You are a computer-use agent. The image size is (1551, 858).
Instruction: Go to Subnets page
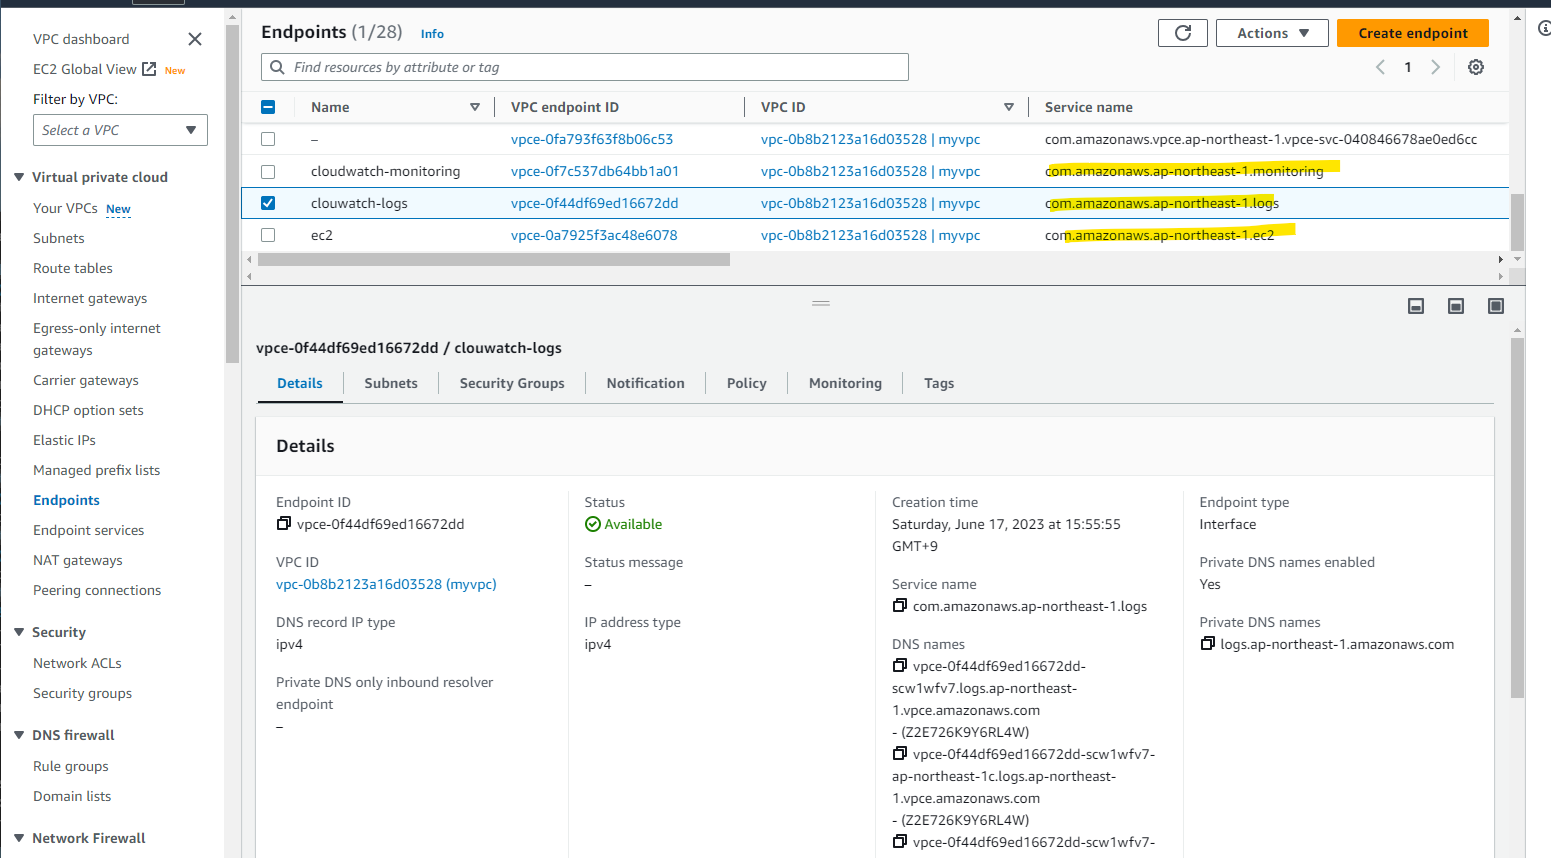click(x=59, y=238)
